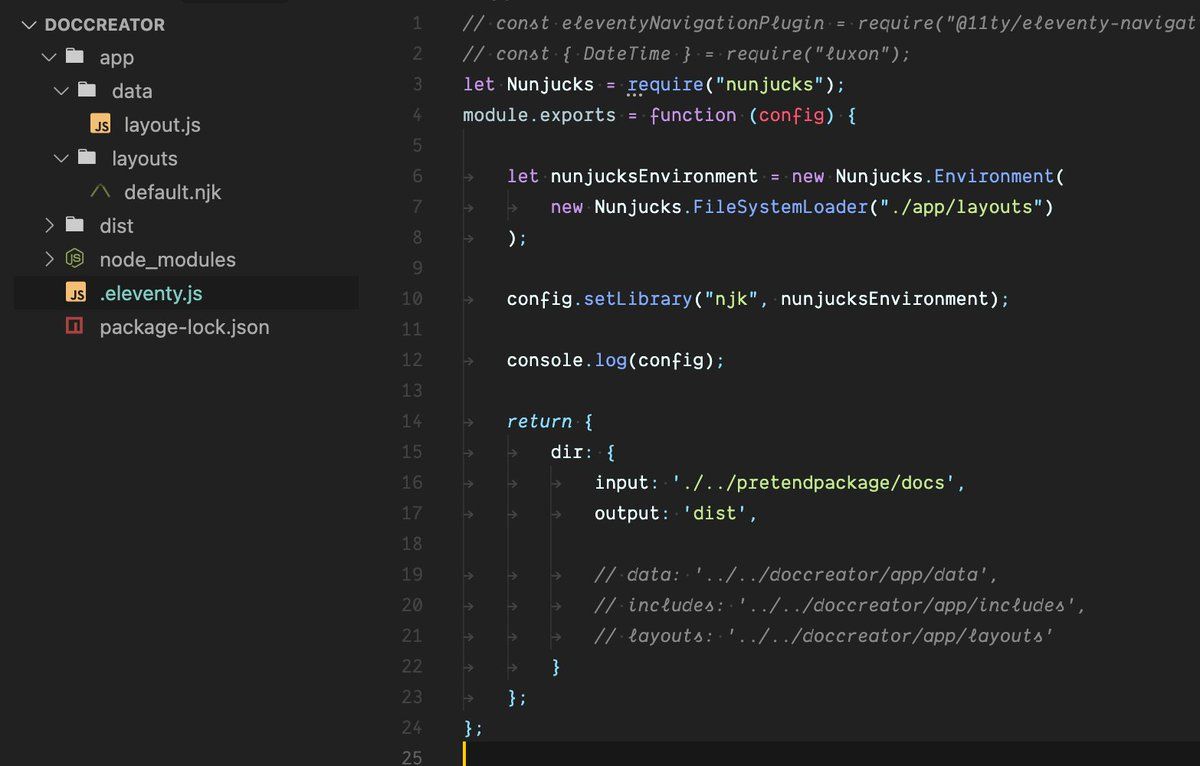The height and width of the screenshot is (766, 1200).
Task: Open the layout.js file
Action: pos(162,125)
